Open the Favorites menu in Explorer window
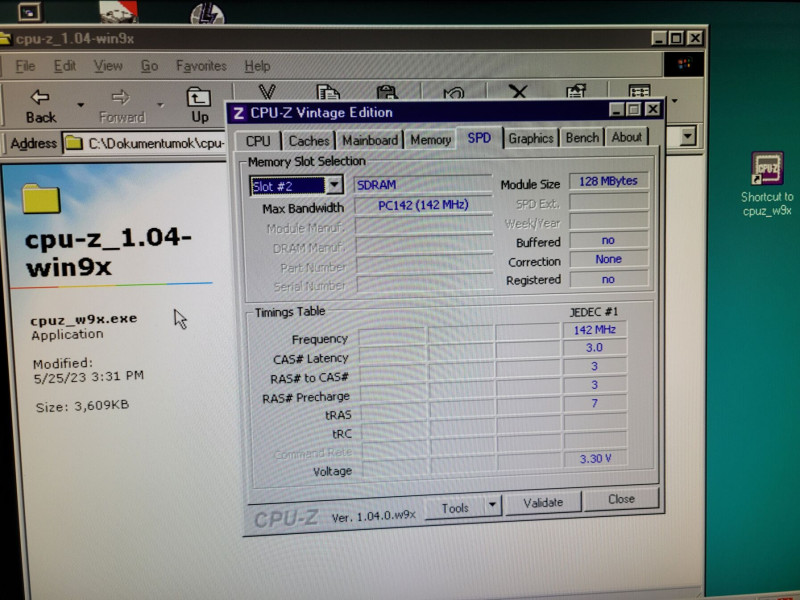This screenshot has width=800, height=600. [x=201, y=66]
